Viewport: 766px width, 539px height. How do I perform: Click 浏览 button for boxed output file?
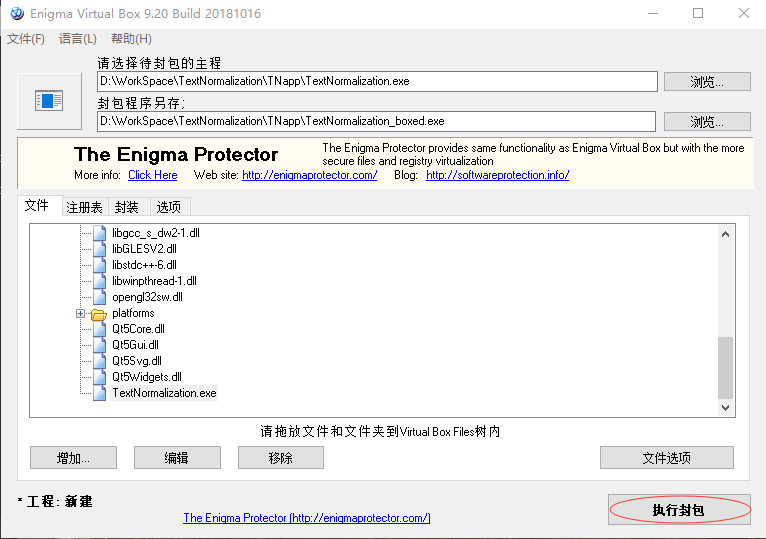707,122
